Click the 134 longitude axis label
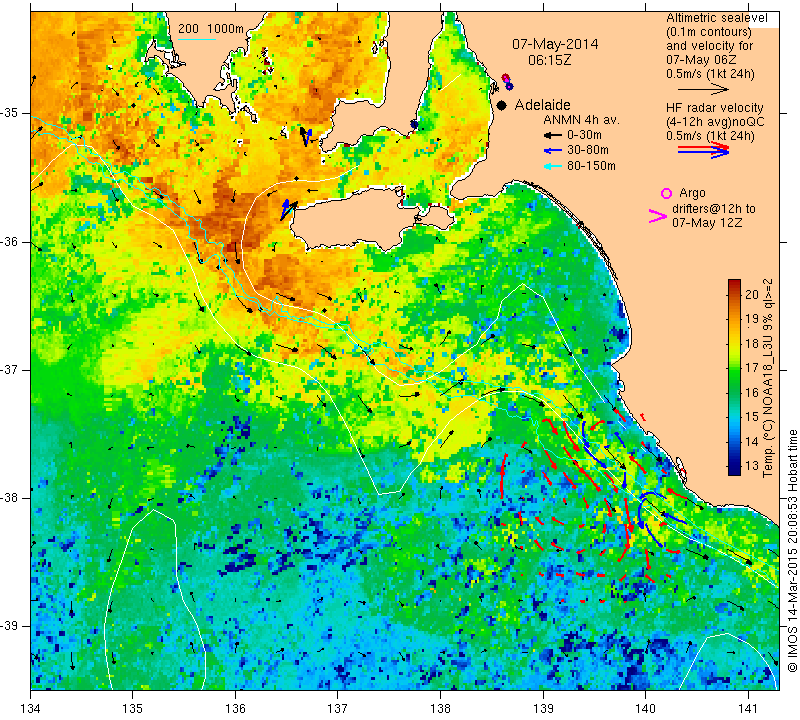The image size is (800, 720). click(31, 709)
